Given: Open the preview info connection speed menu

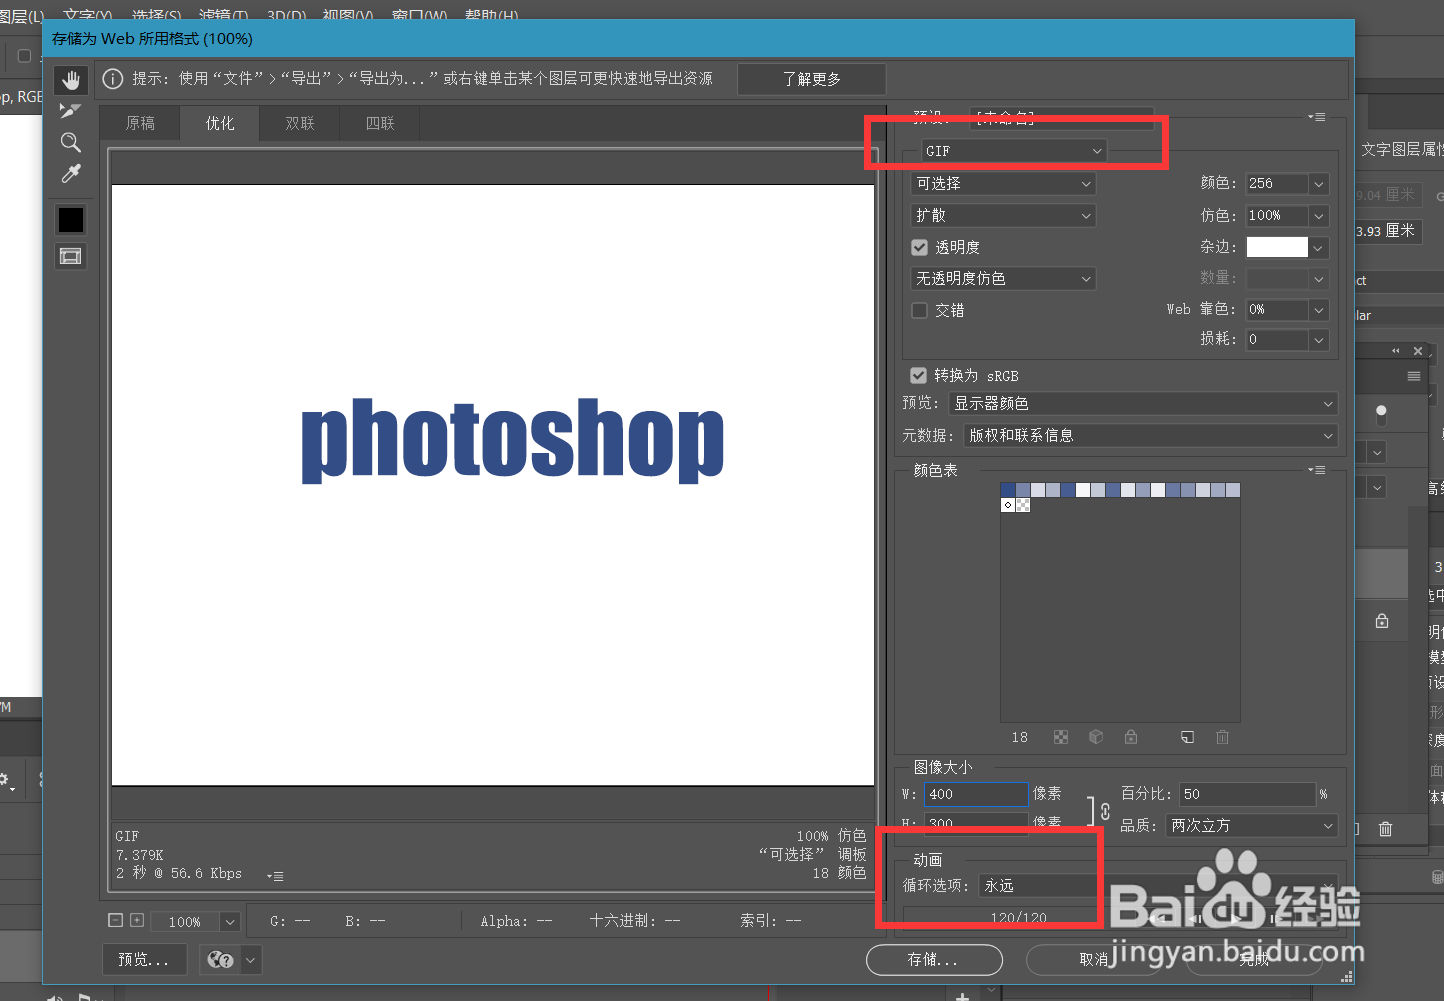Looking at the screenshot, I should tap(276, 876).
